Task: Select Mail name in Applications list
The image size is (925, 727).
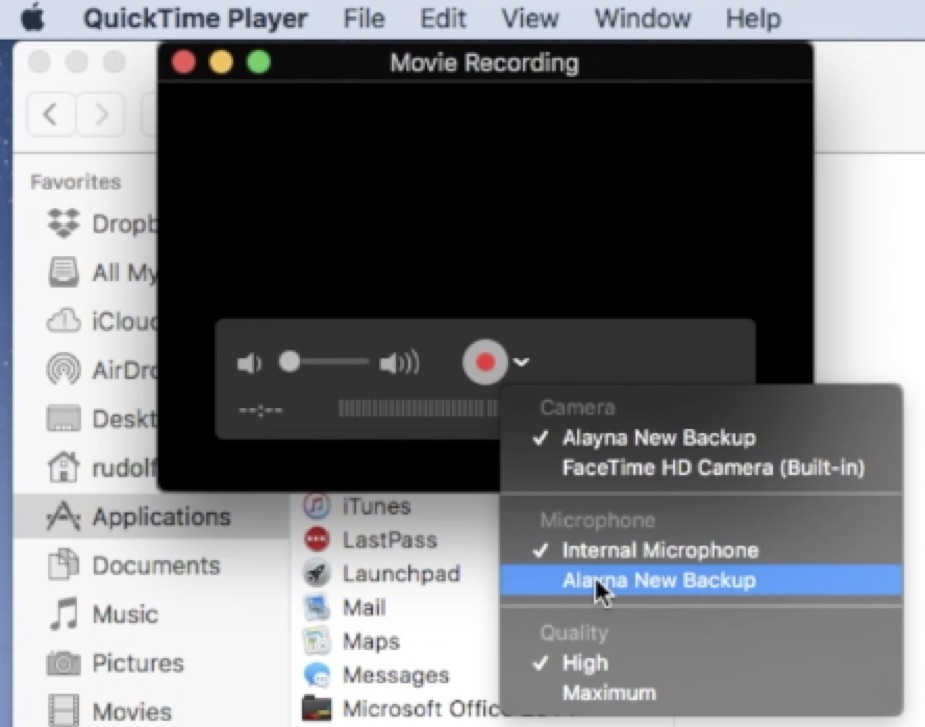Action: click(x=364, y=607)
